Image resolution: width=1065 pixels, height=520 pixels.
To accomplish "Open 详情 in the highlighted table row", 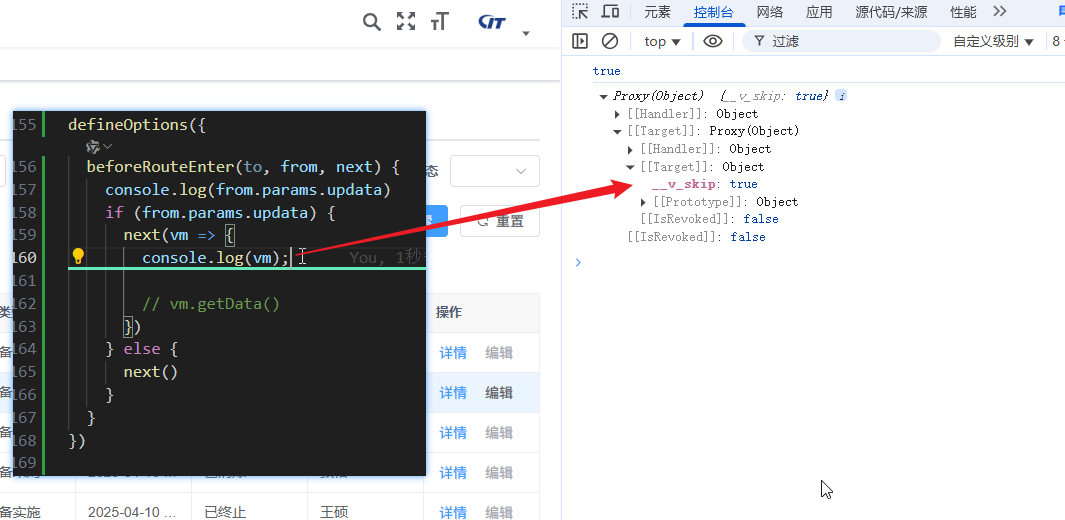I will 453,392.
